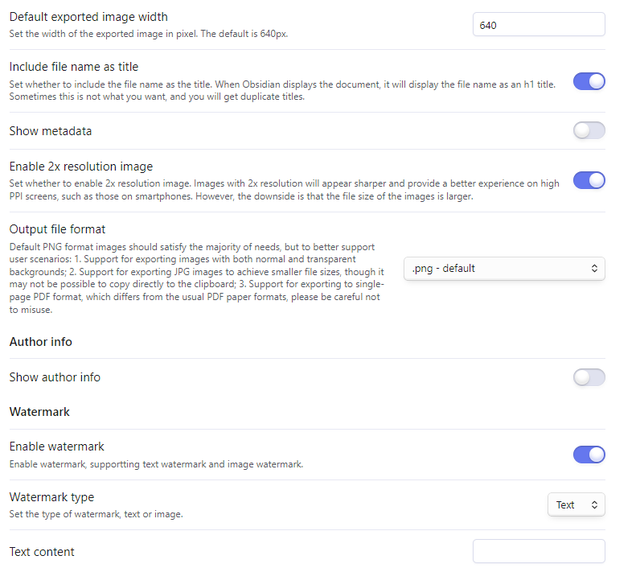Turn on the Show metadata switch
The image size is (640, 568).
(589, 131)
